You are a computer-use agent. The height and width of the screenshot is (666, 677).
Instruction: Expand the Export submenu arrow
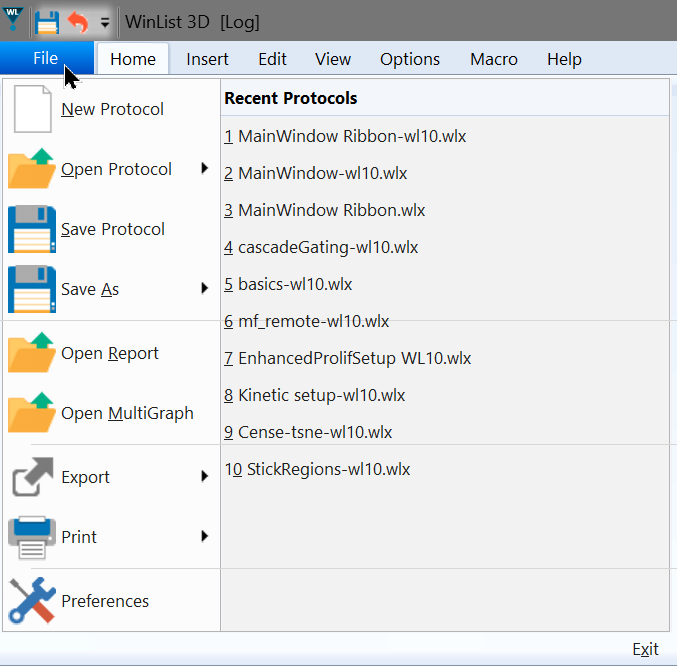coord(204,476)
